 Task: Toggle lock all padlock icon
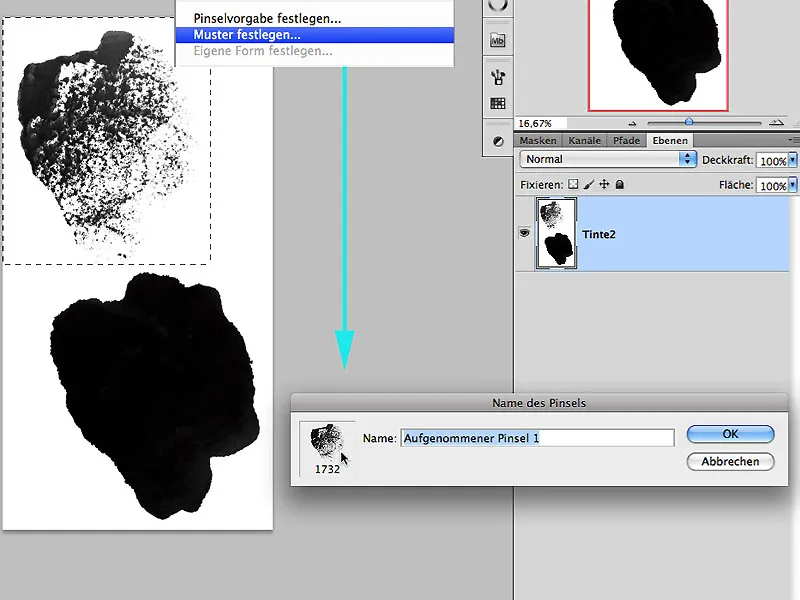click(619, 184)
